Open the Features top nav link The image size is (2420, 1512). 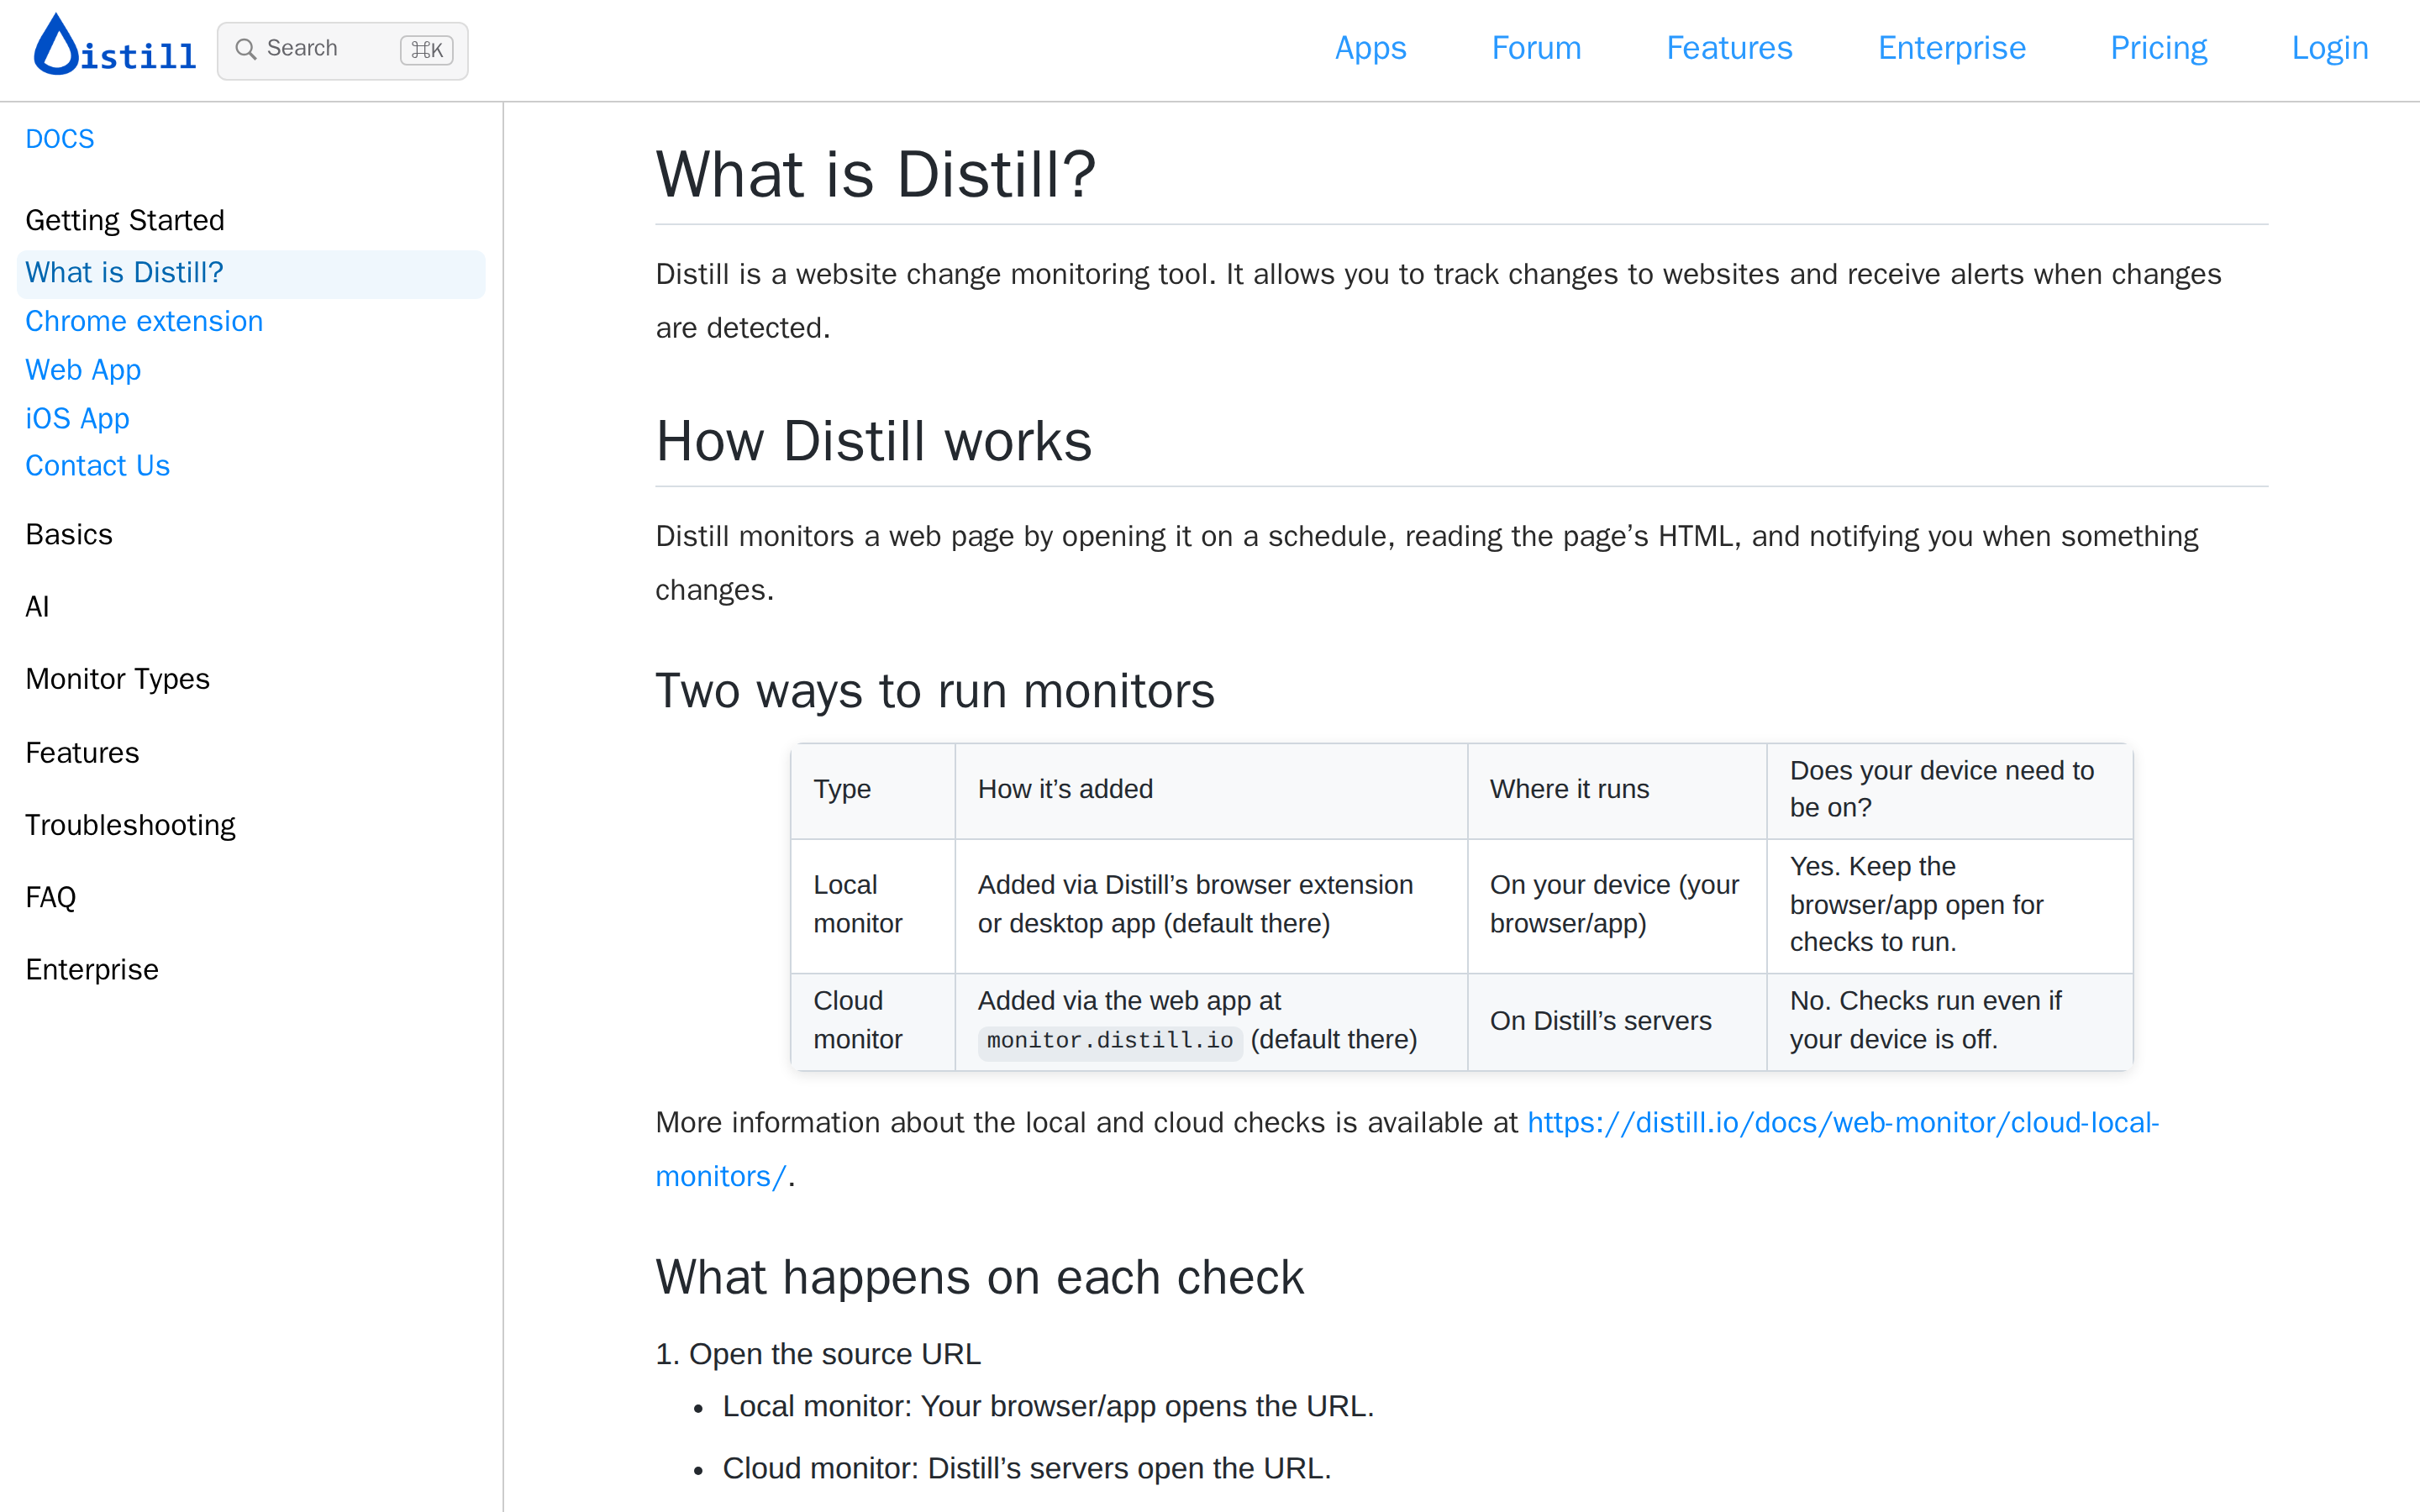coord(1729,48)
